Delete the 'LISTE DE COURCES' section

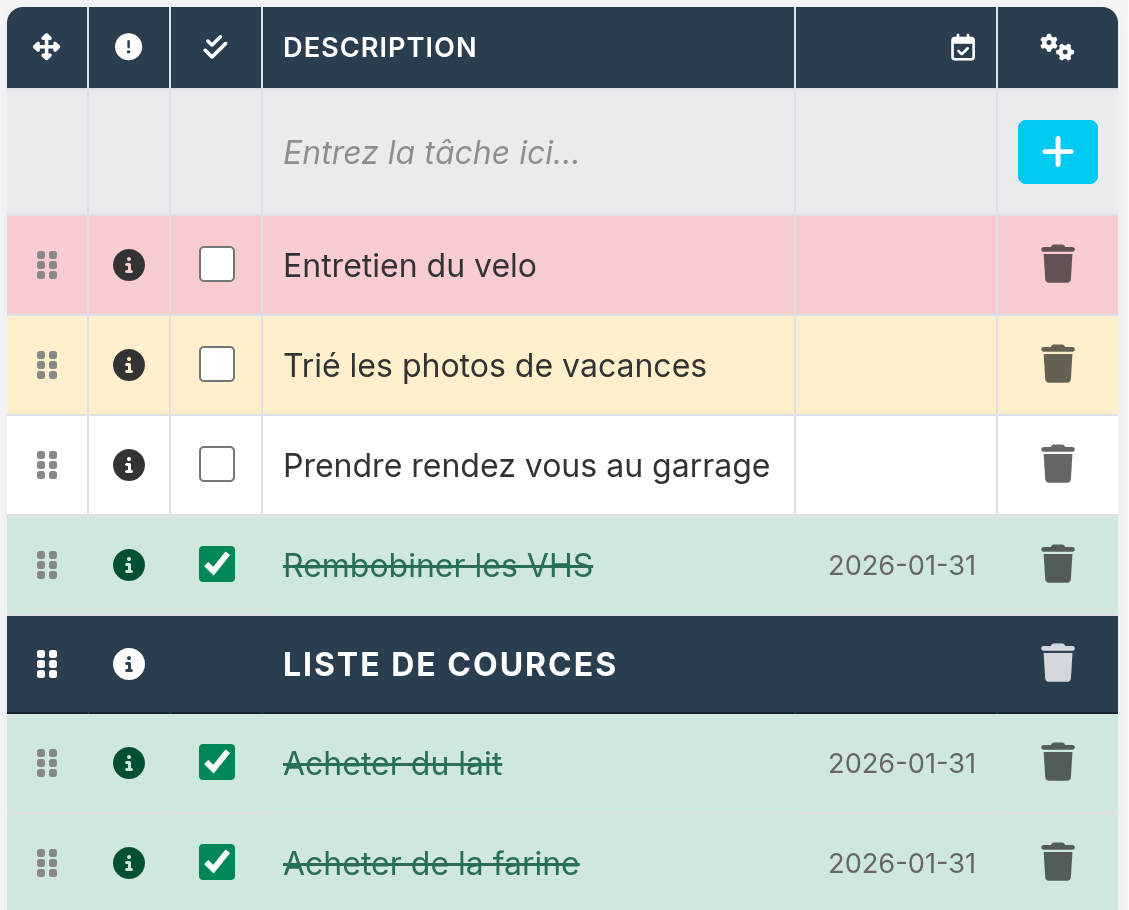tap(1057, 664)
